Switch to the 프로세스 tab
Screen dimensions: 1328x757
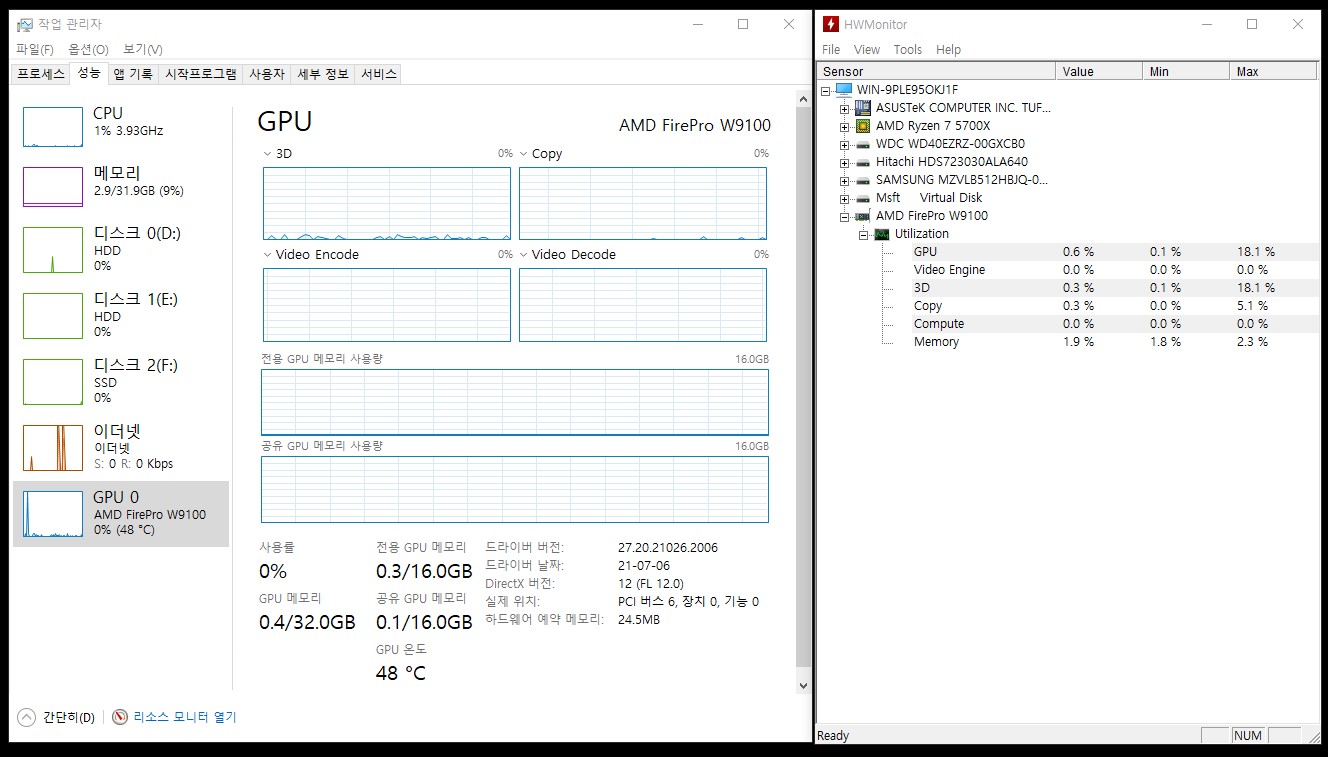41,74
